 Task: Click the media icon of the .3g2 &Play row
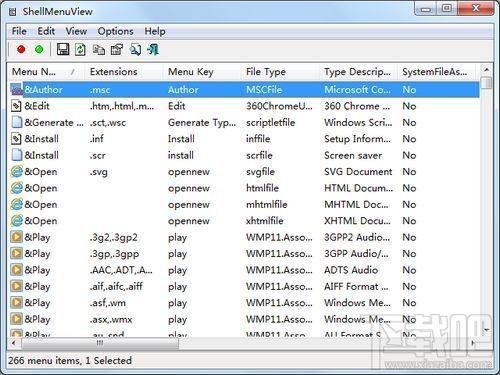pyautogui.click(x=16, y=237)
